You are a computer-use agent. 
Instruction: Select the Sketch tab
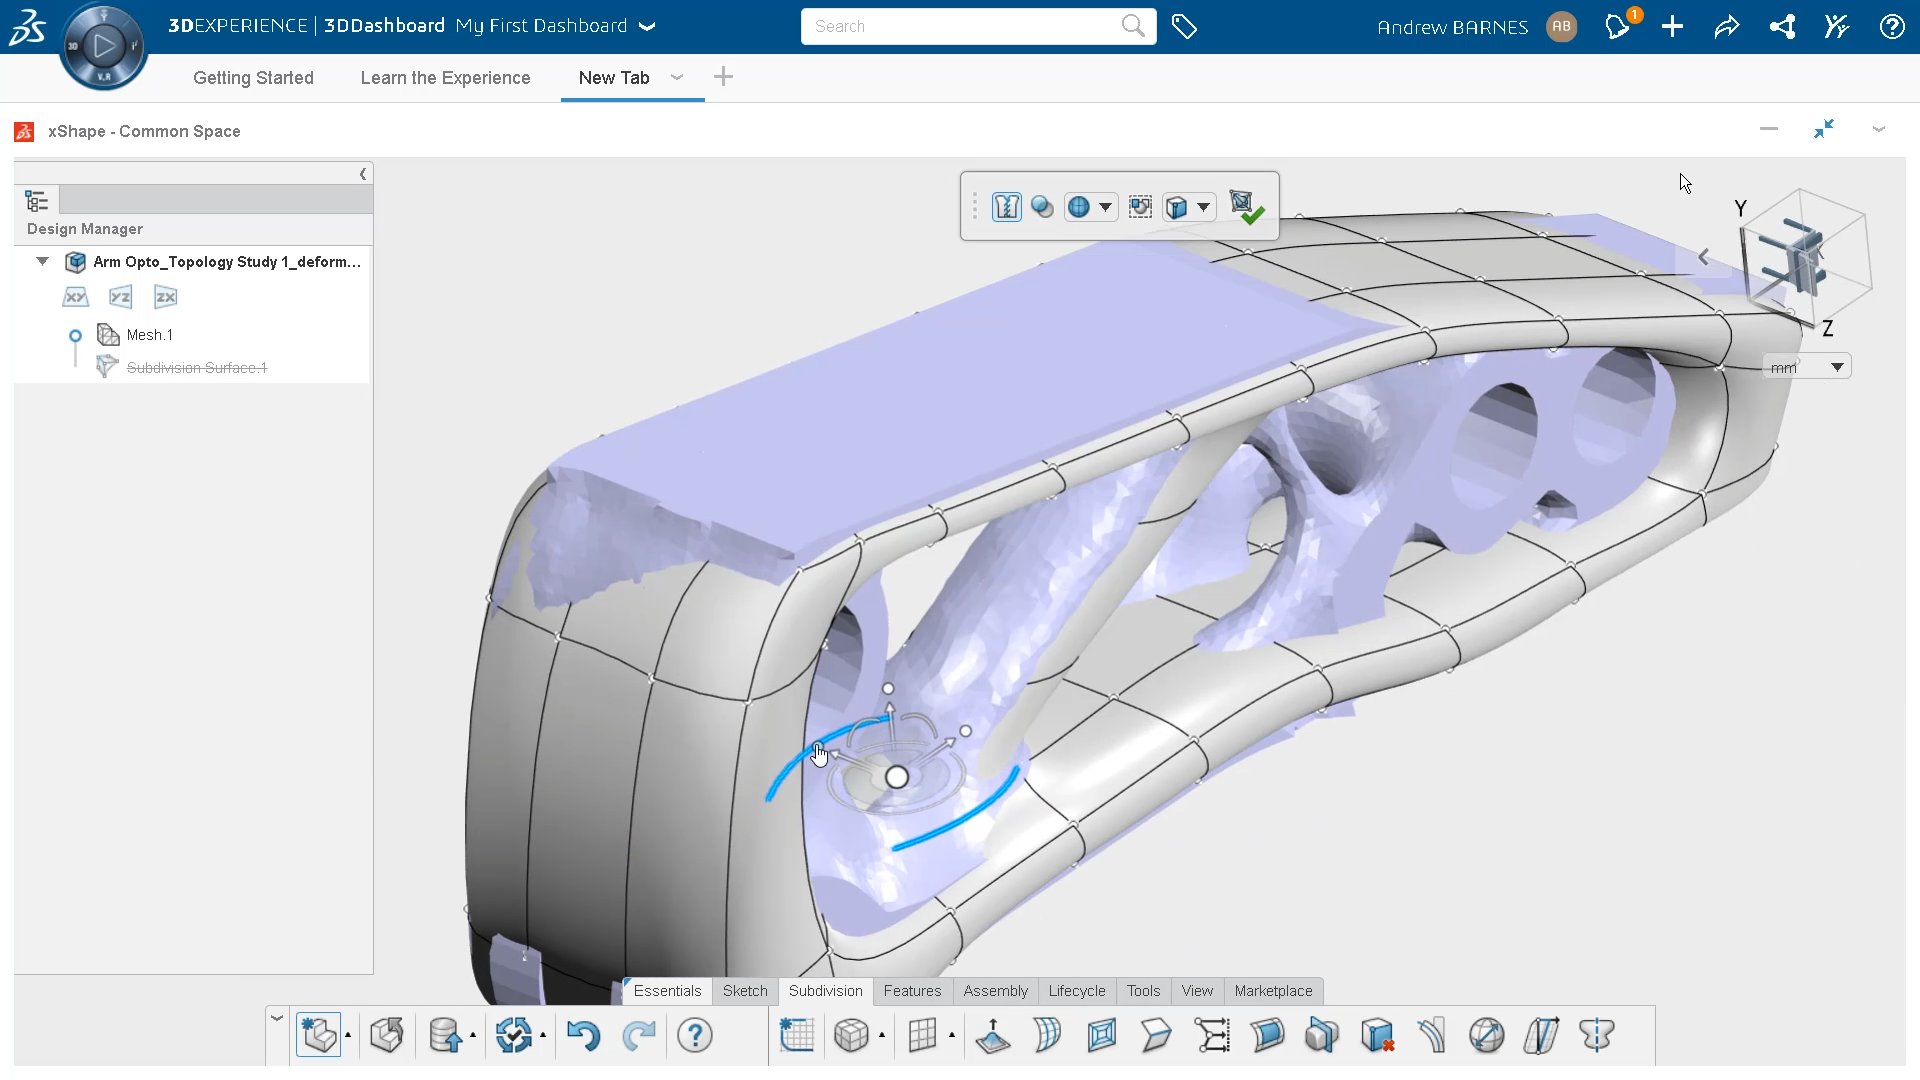744,990
